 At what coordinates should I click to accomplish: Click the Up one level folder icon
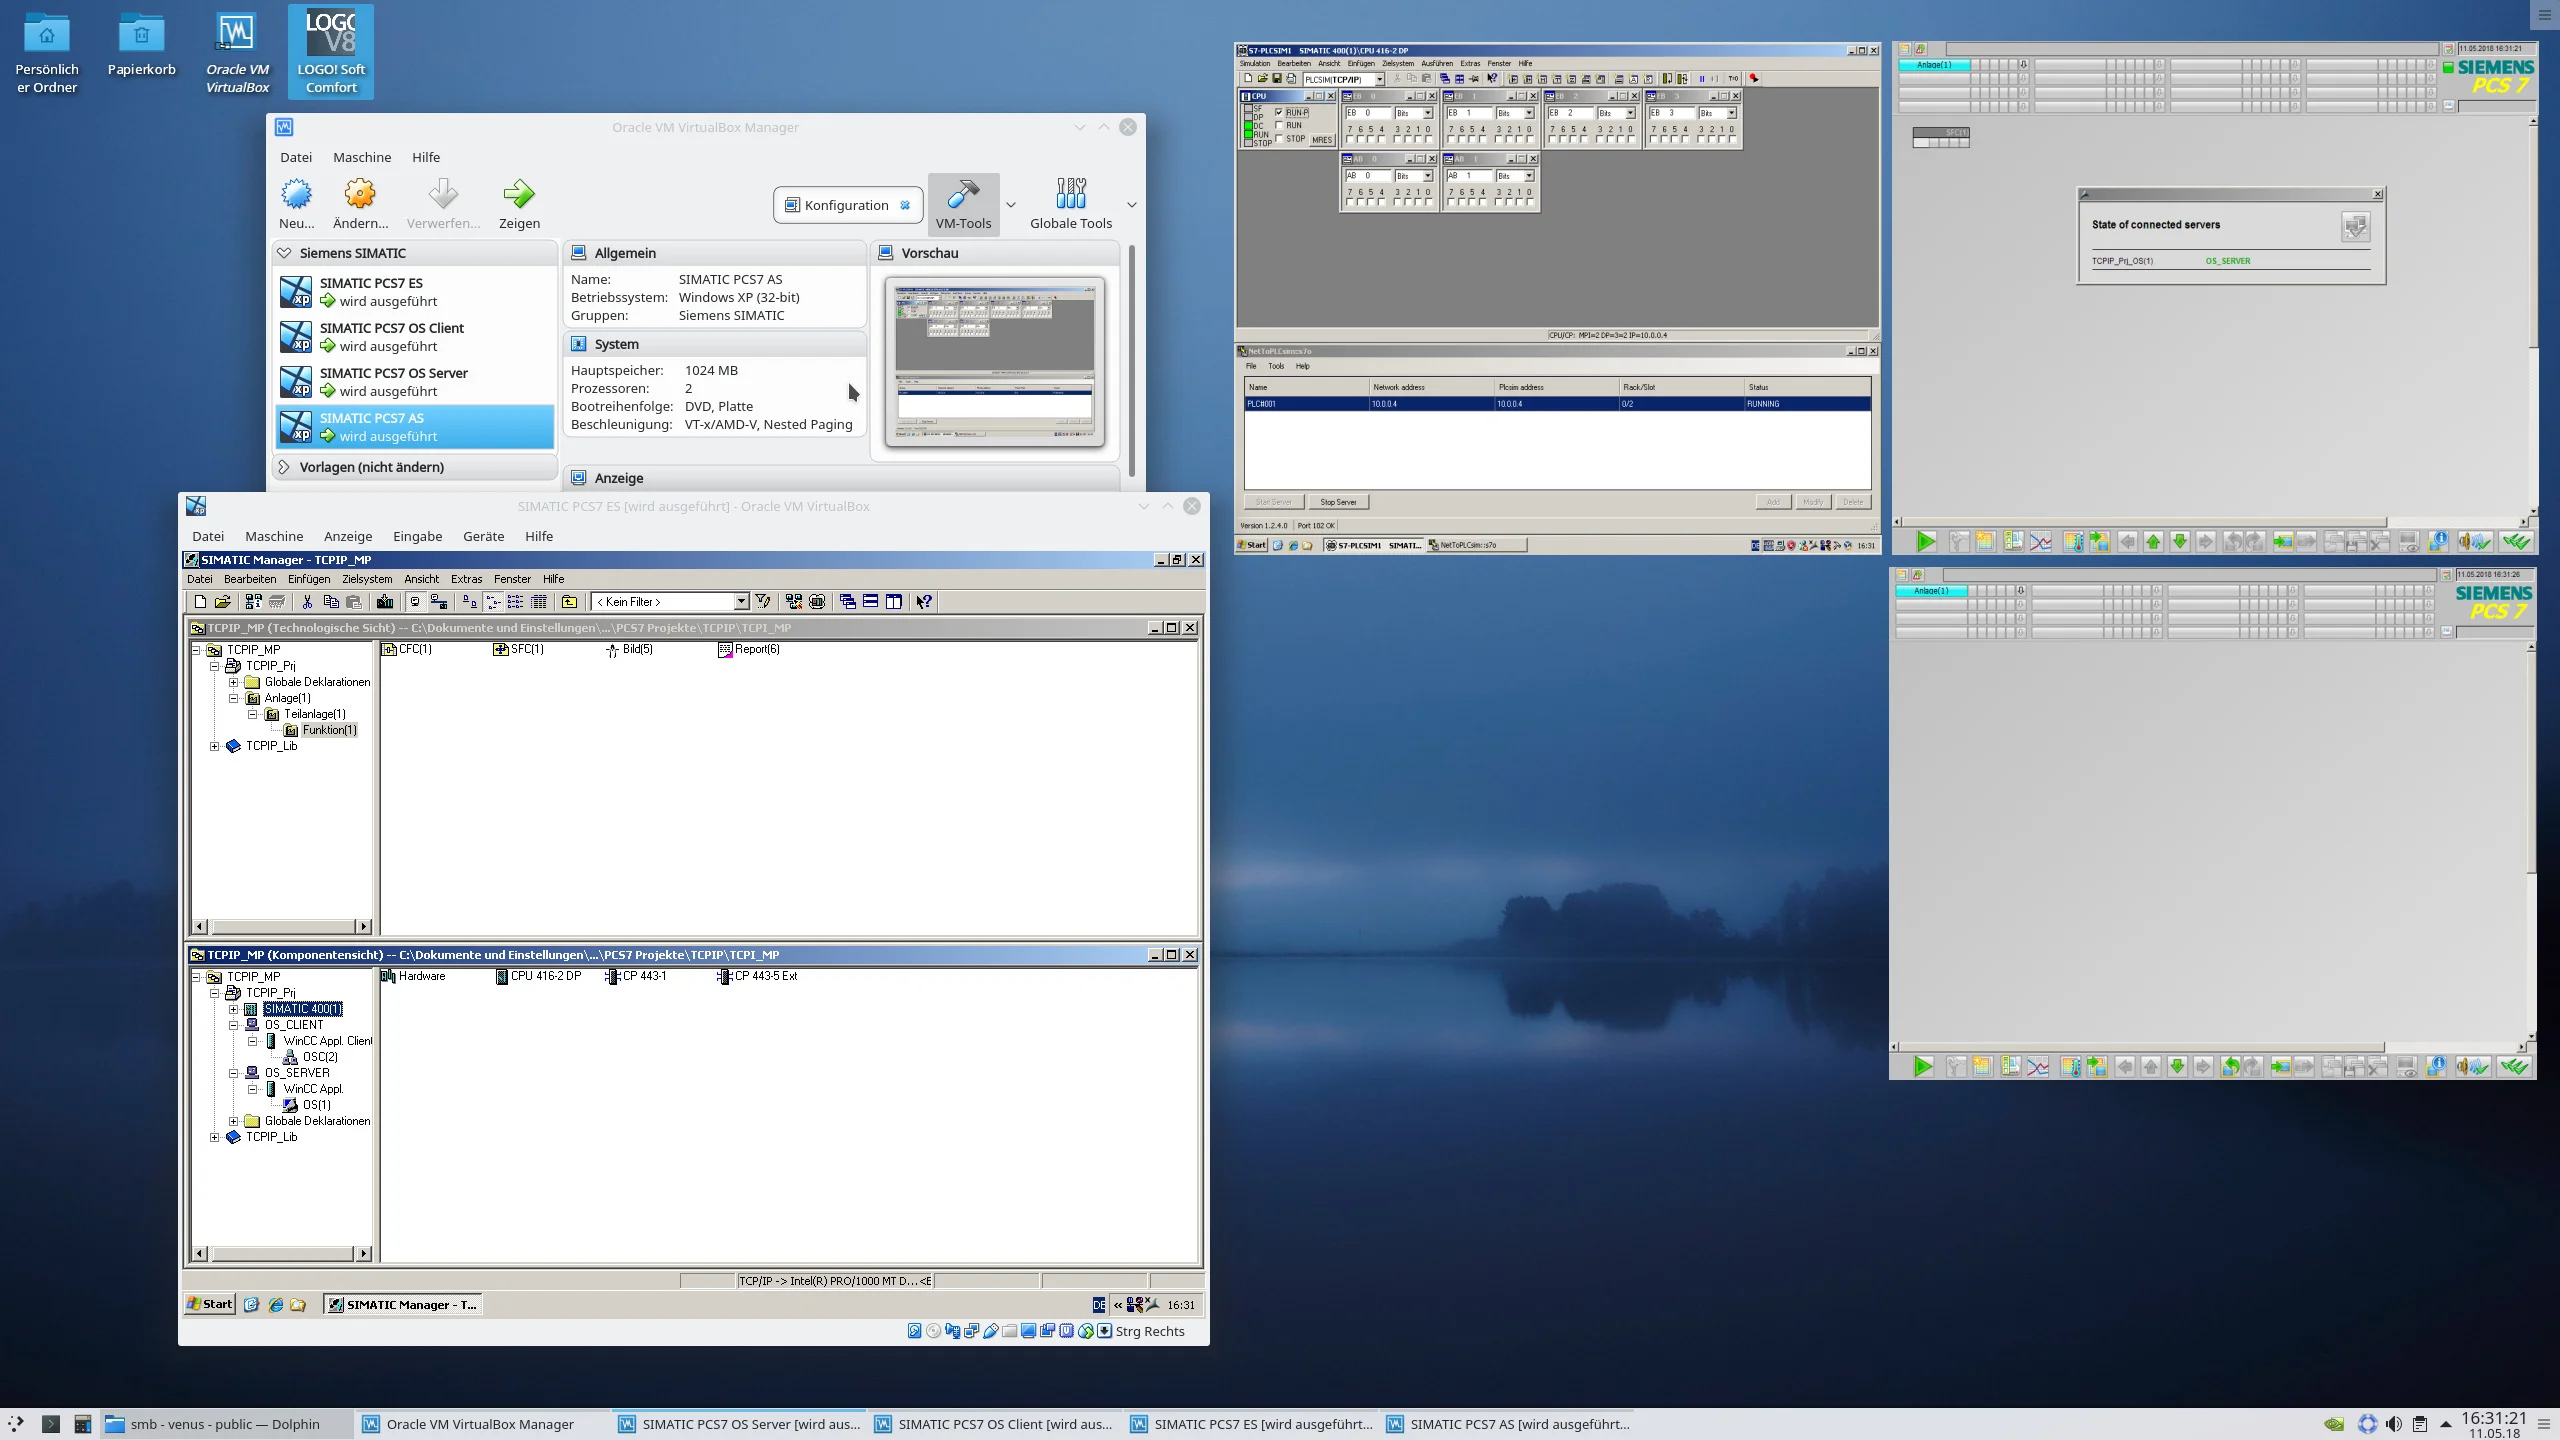(x=569, y=602)
